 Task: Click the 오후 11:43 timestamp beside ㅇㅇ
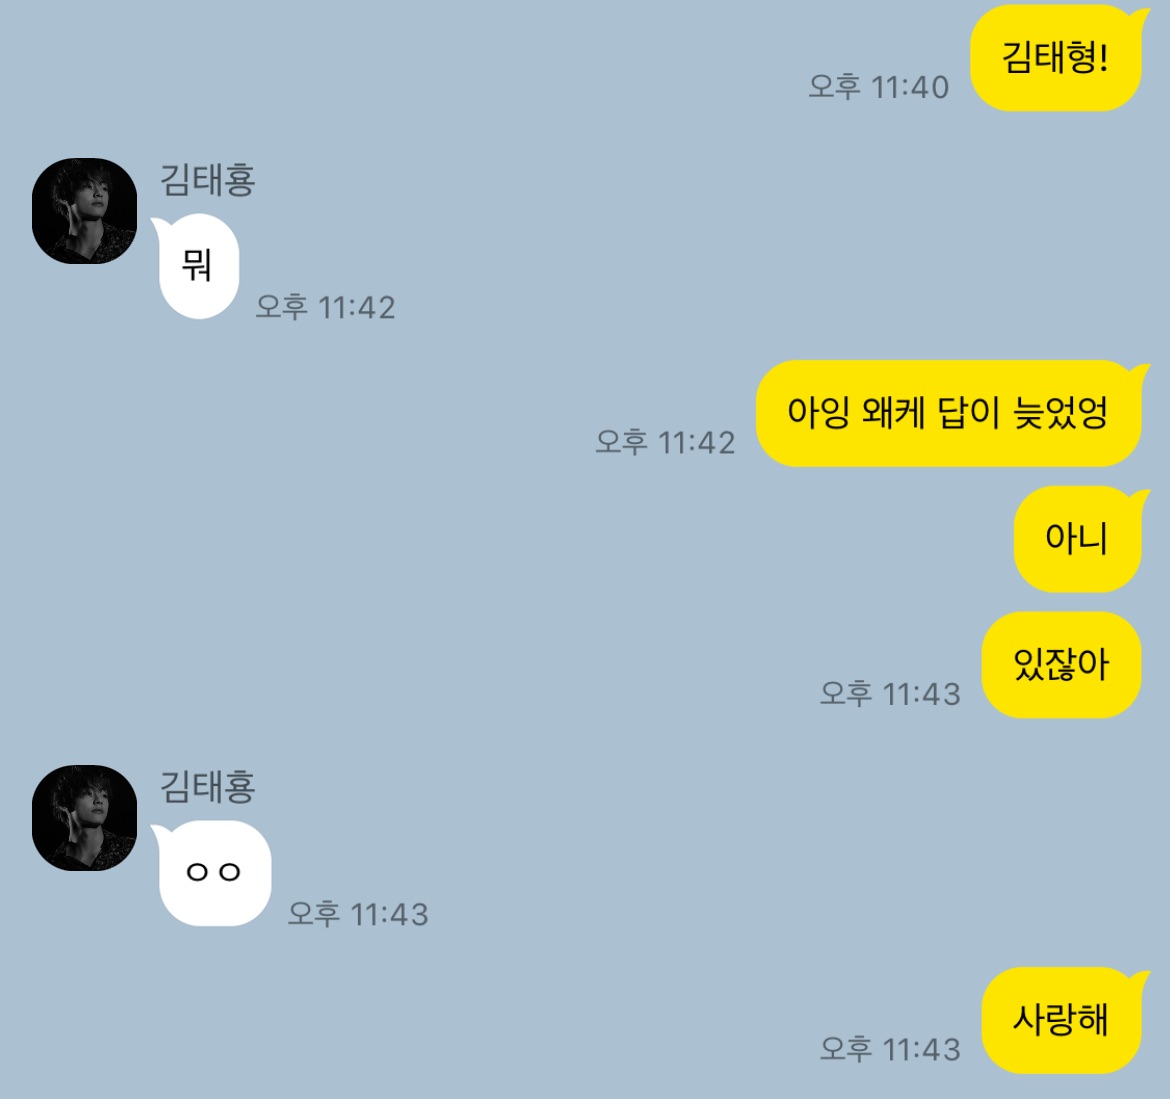[358, 914]
